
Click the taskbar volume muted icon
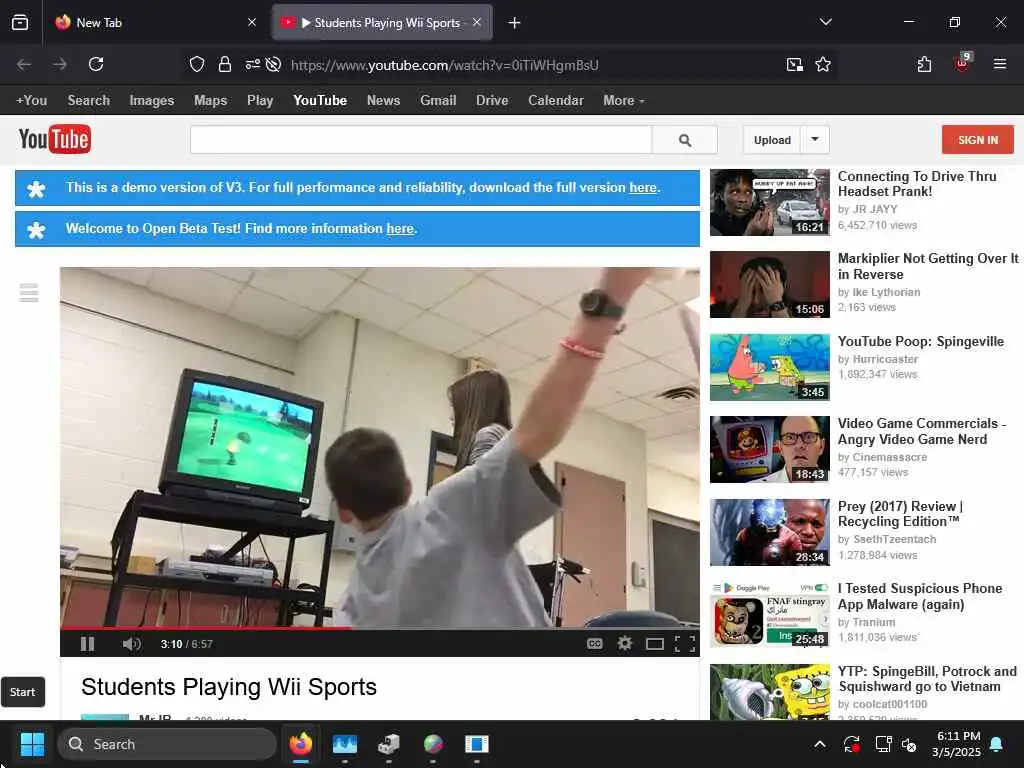click(x=909, y=744)
